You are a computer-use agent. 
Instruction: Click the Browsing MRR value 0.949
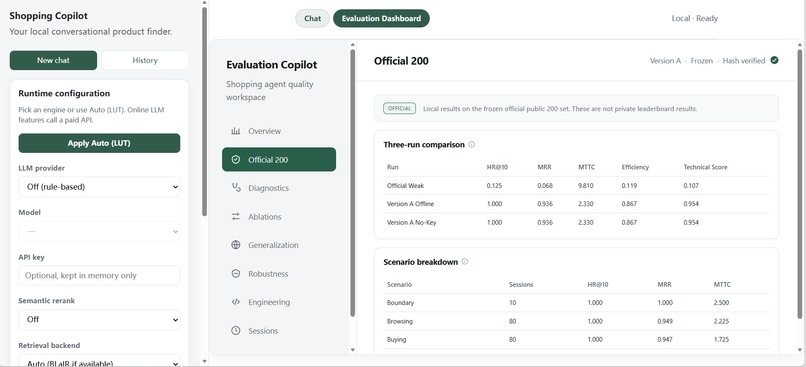(665, 321)
